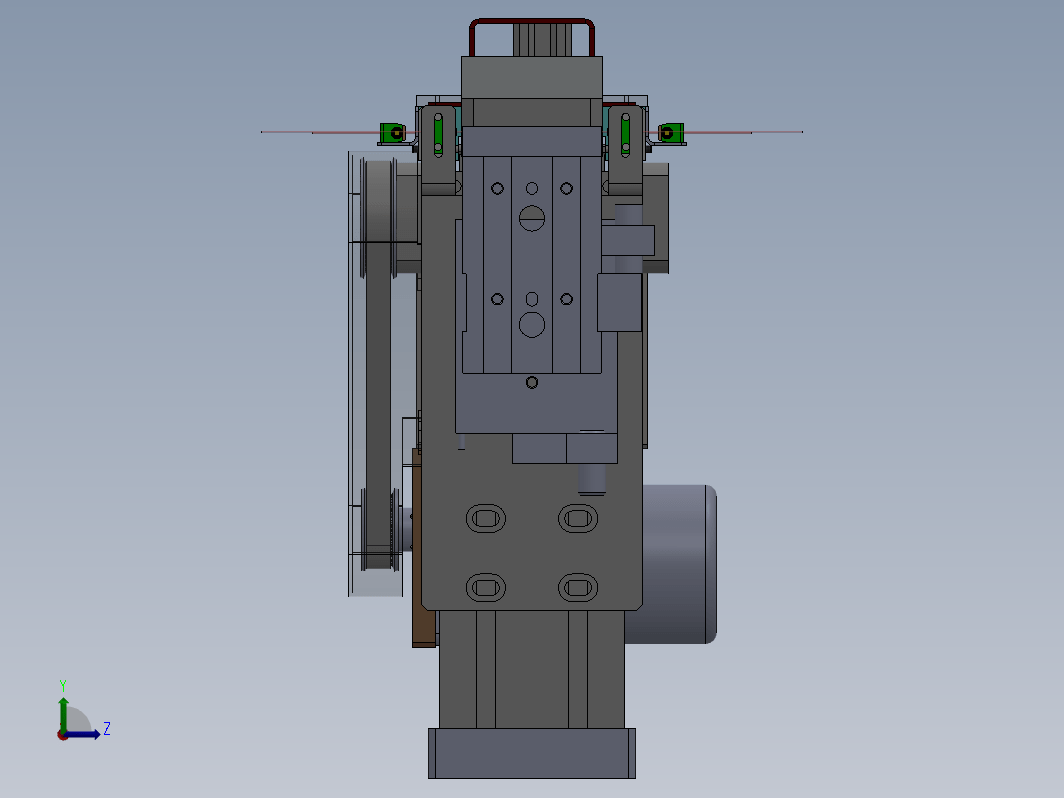Viewport: 1064px width, 798px height.
Task: Click the green Y axis of the view triad
Action: [x=63, y=714]
